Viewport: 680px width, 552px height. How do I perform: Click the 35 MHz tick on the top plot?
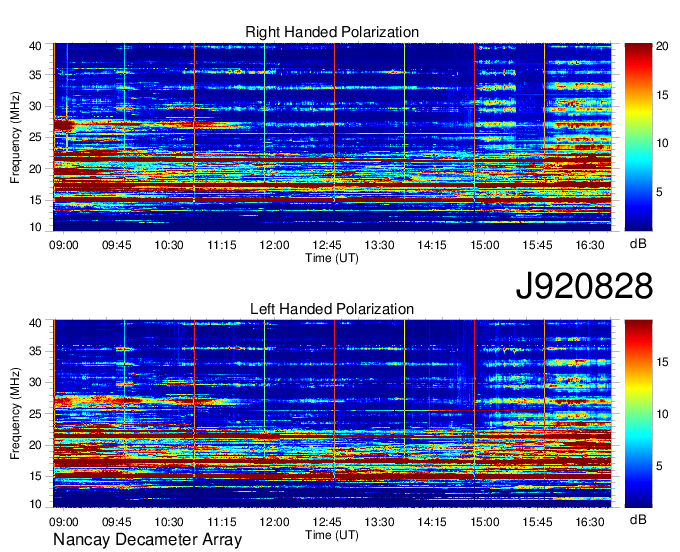35,75
